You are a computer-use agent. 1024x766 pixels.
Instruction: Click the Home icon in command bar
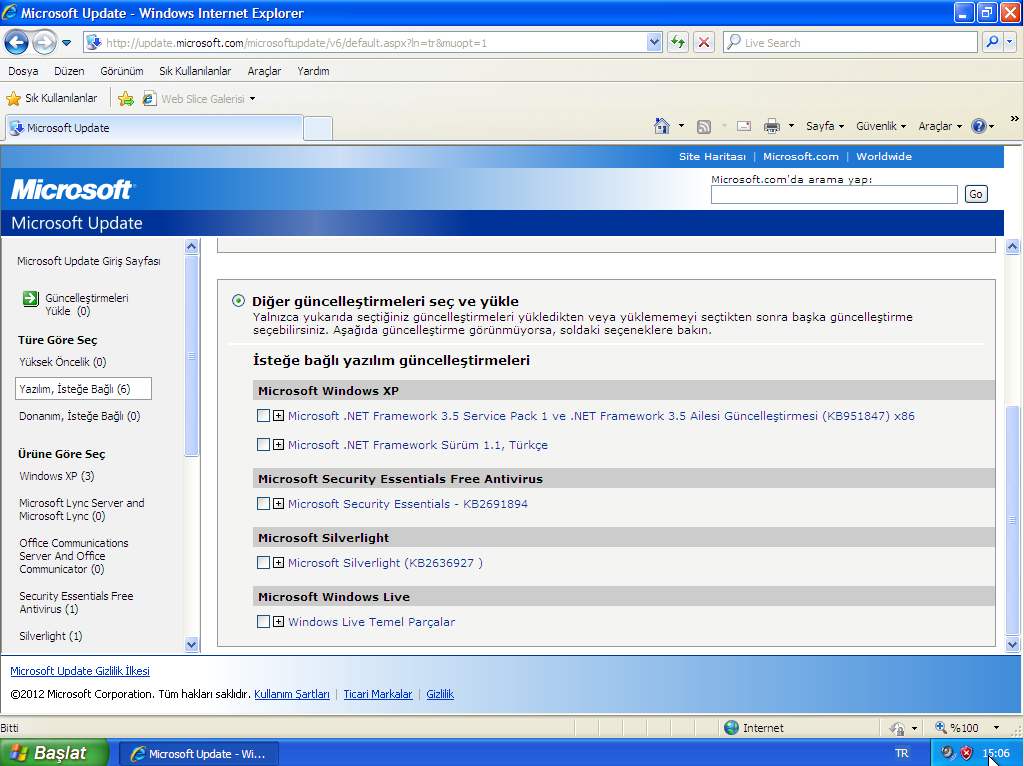coord(662,126)
